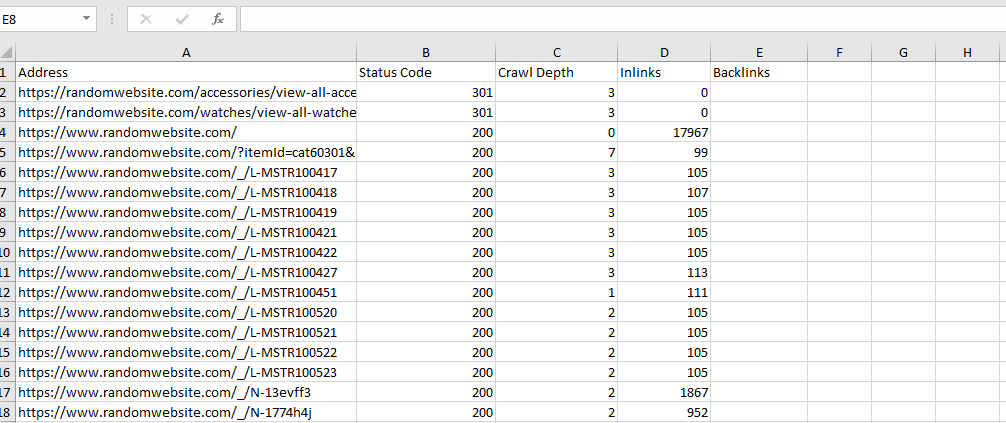Select Crawl Depth 1 in the L-MSTR100451 row
Viewport: 1006px width, 423px height.
tap(556, 292)
